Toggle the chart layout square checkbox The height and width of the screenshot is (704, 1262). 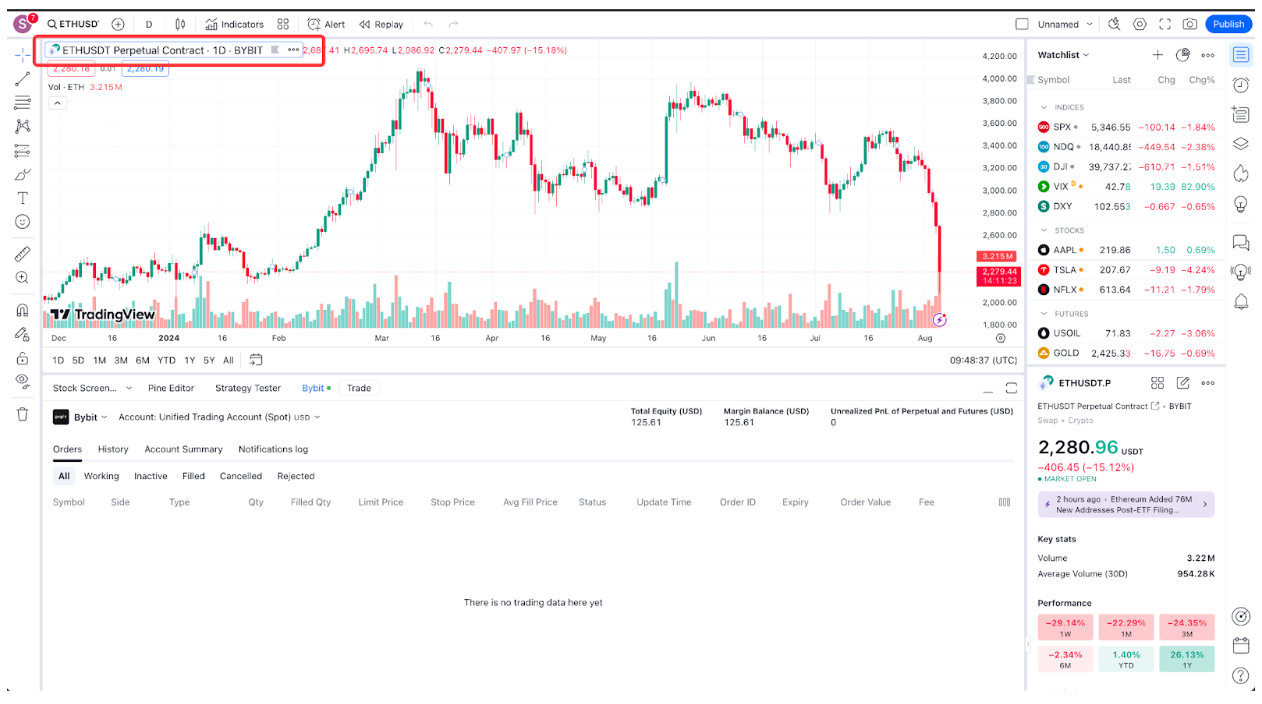1021,24
